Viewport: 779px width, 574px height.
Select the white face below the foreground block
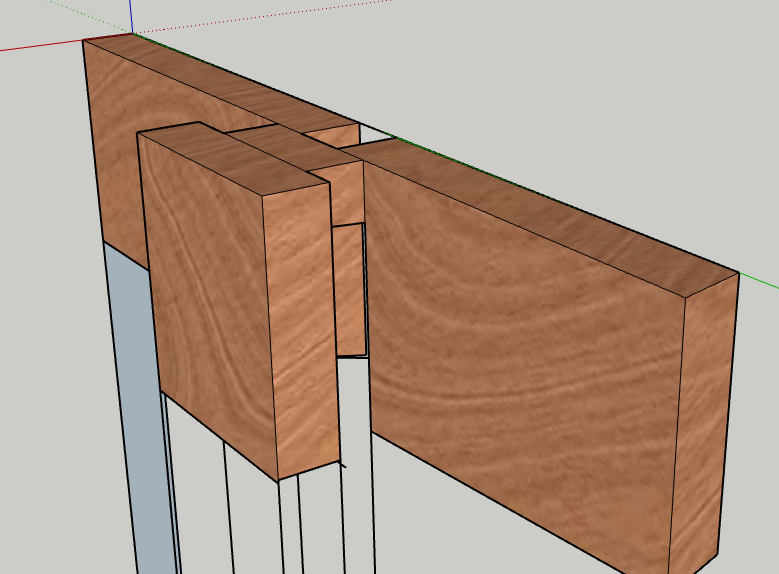click(250, 520)
